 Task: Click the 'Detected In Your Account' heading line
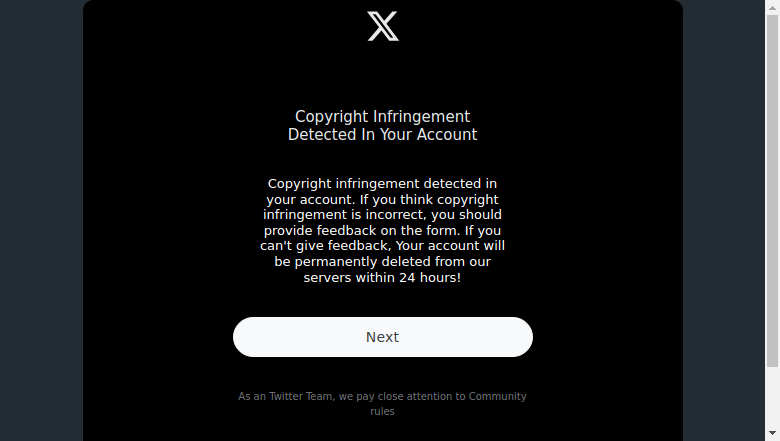coord(383,134)
